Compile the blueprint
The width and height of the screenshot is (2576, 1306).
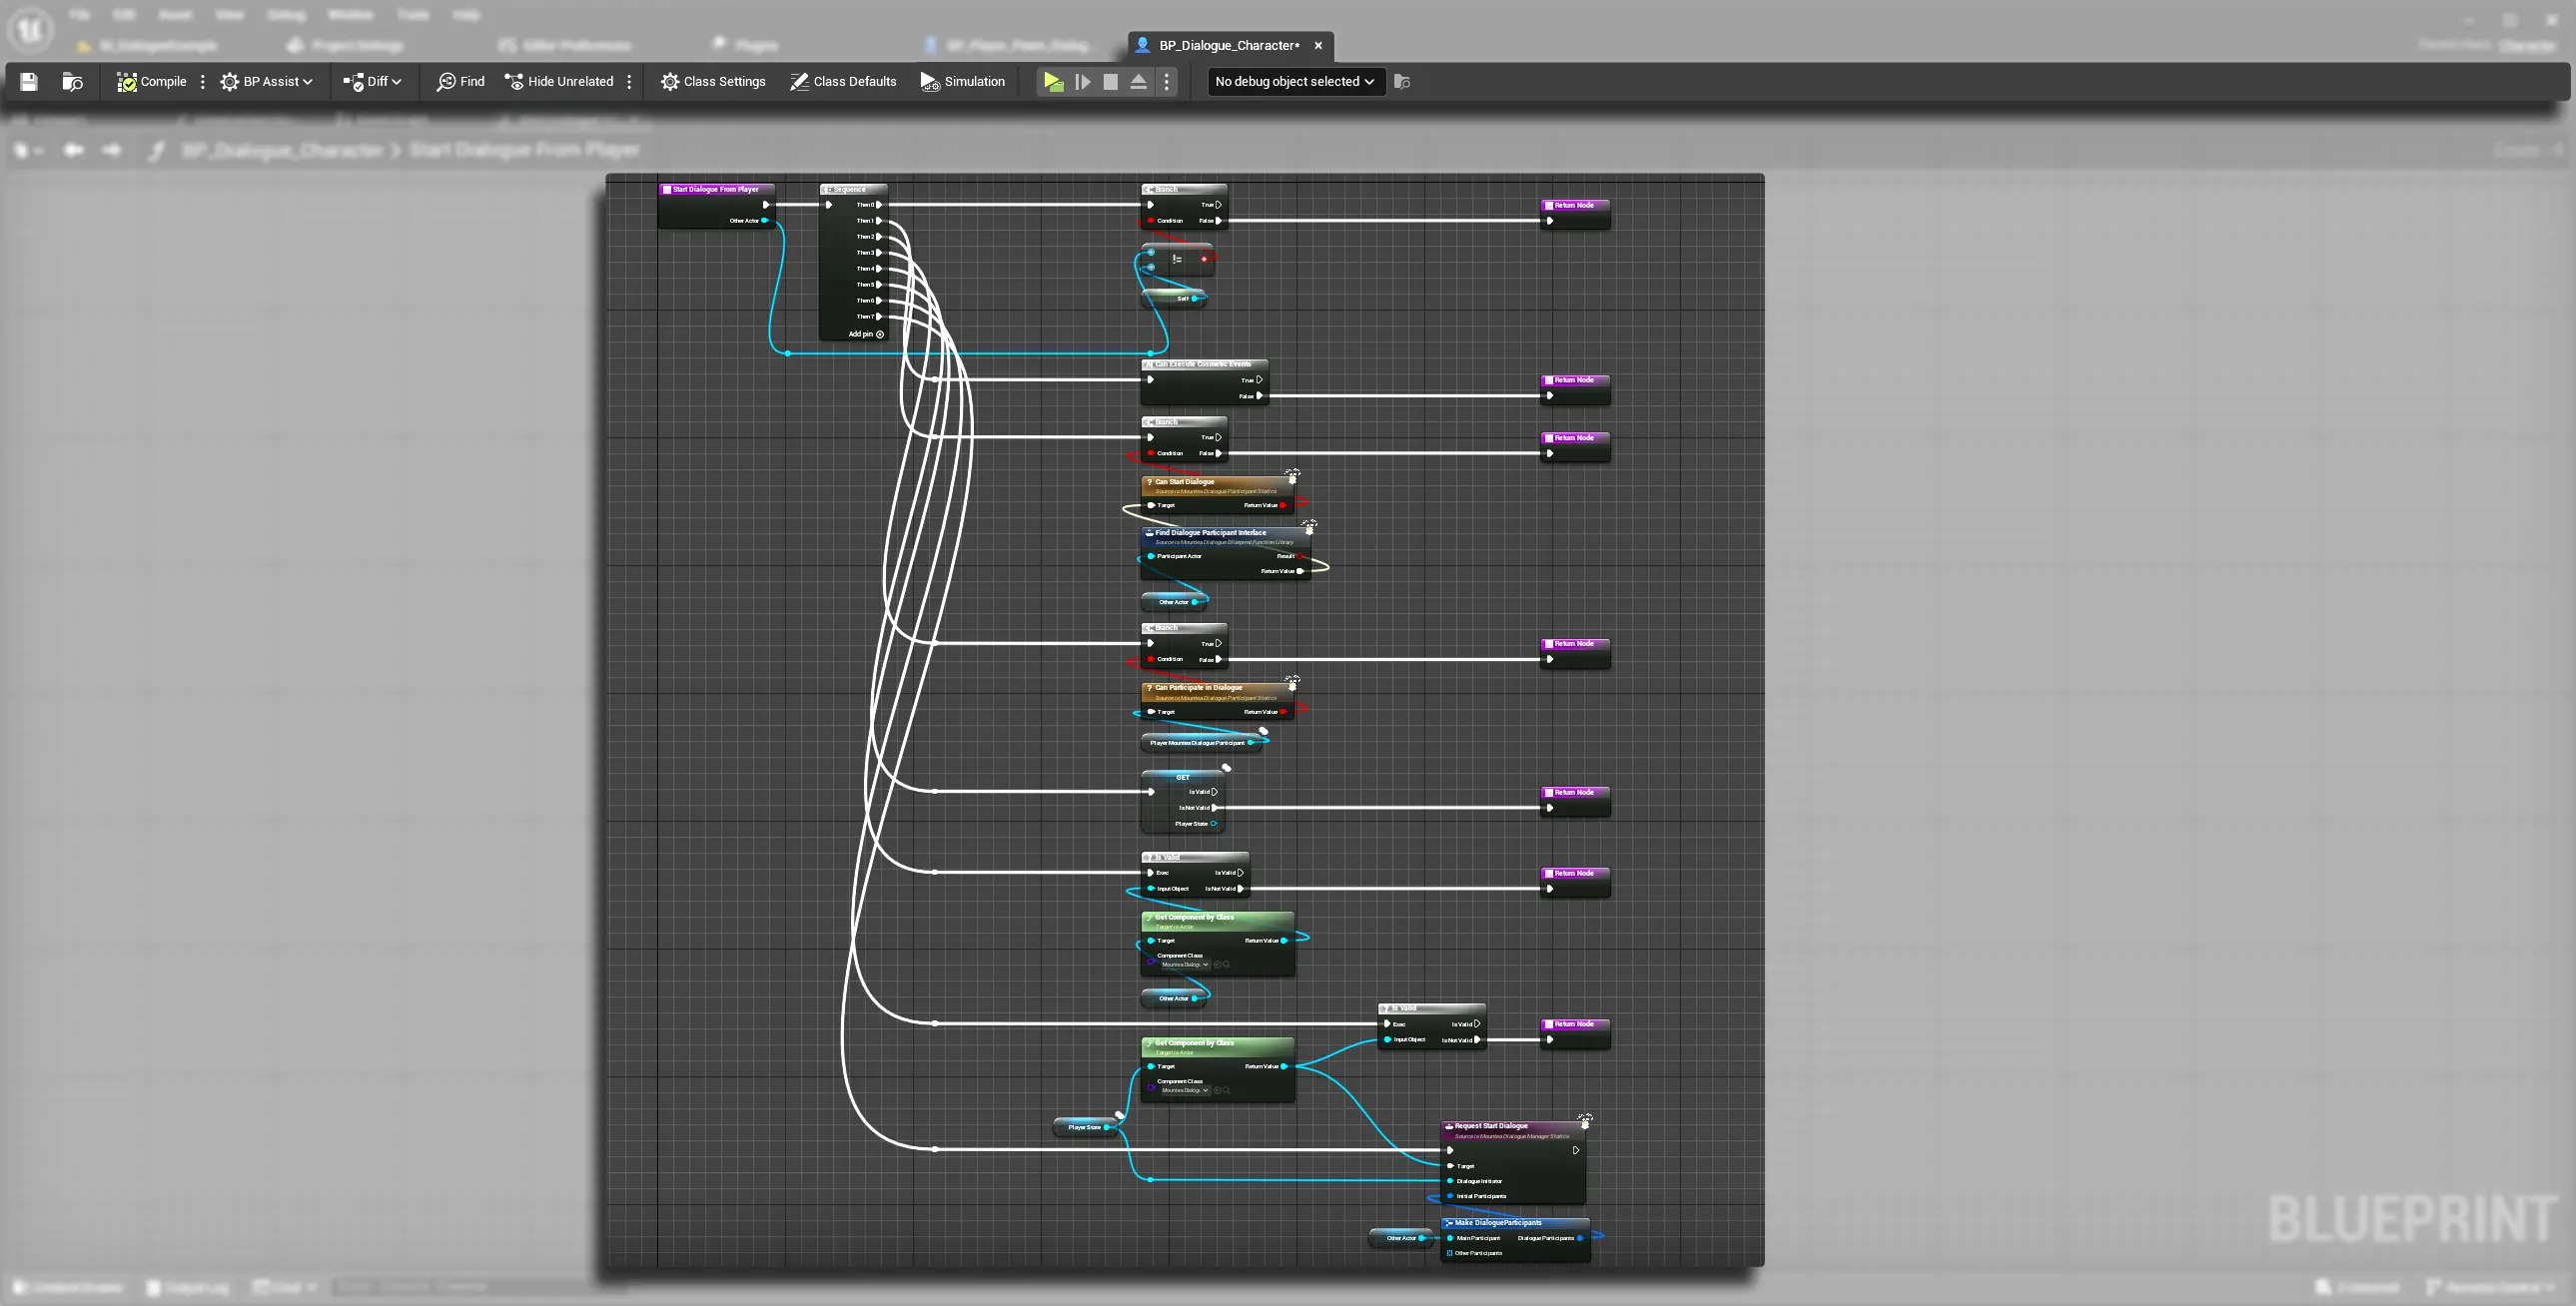[152, 82]
